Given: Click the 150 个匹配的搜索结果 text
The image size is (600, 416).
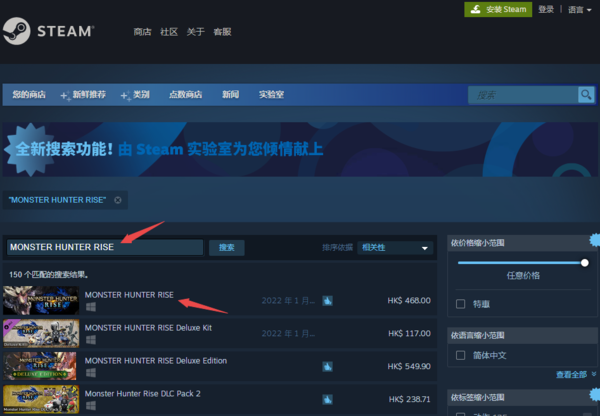Looking at the screenshot, I should [49, 274].
